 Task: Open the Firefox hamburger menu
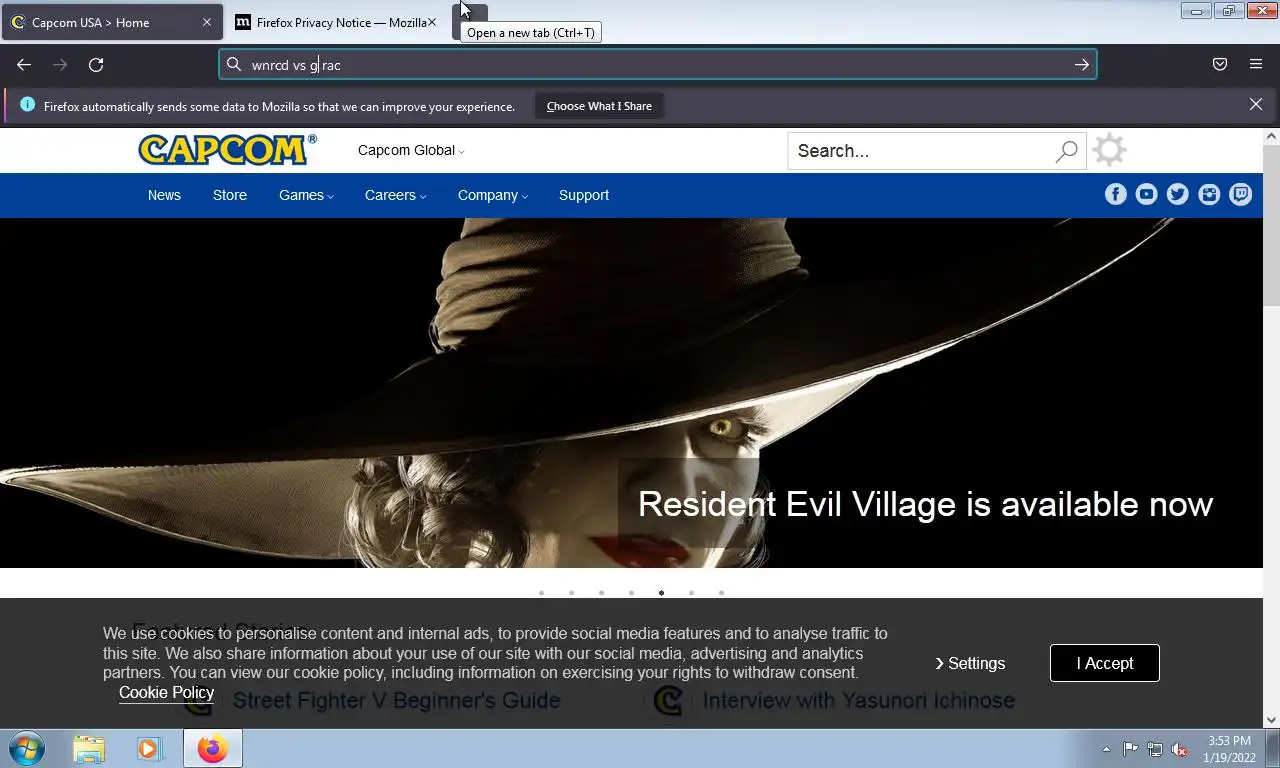pyautogui.click(x=1256, y=65)
